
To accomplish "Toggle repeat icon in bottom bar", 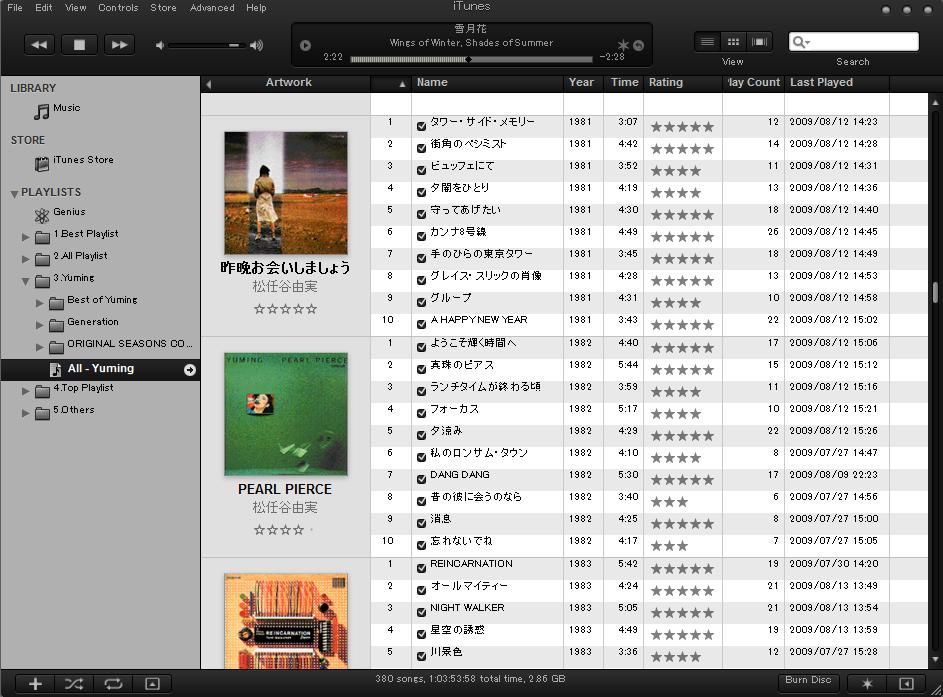I will coord(113,684).
